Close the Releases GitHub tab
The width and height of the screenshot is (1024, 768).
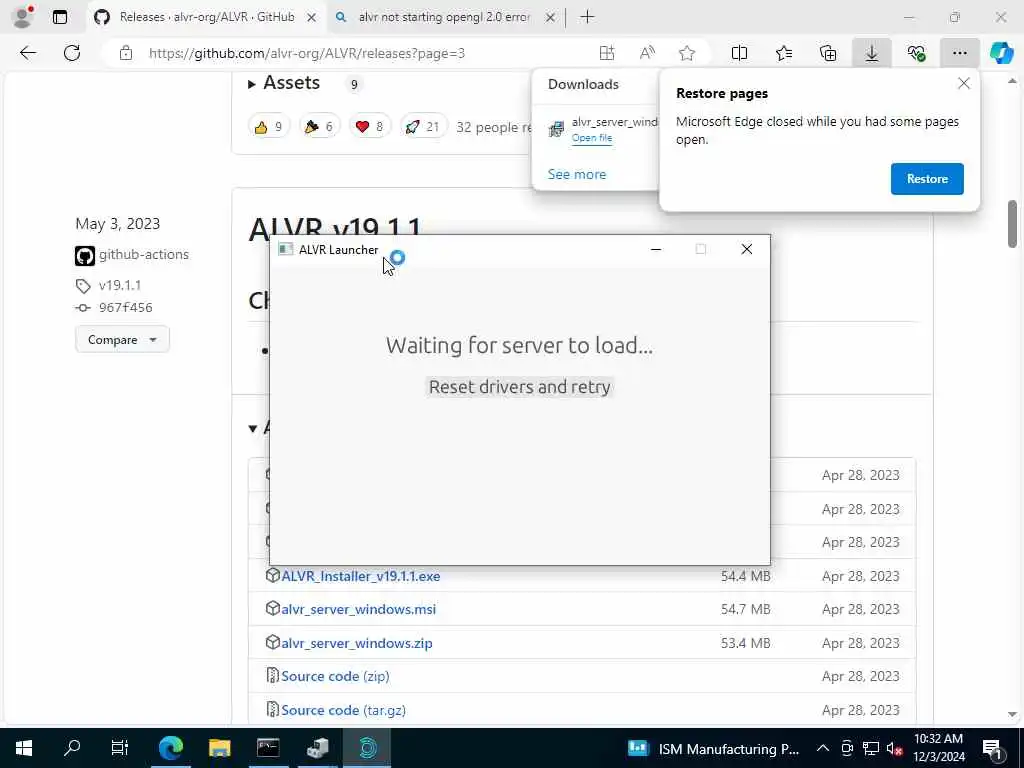(312, 18)
